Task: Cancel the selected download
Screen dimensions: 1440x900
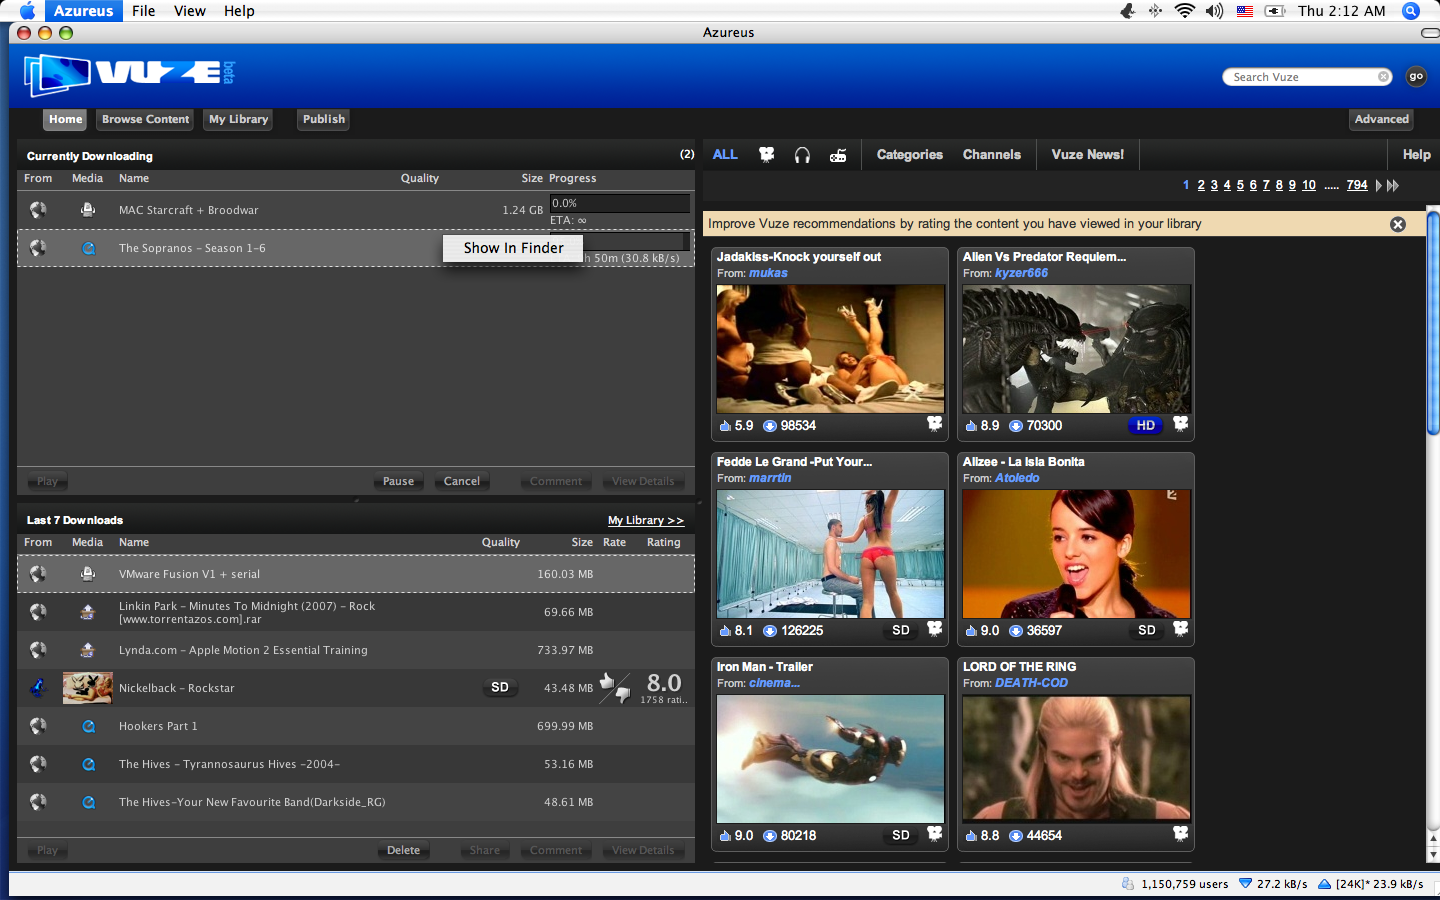Action: coord(462,481)
